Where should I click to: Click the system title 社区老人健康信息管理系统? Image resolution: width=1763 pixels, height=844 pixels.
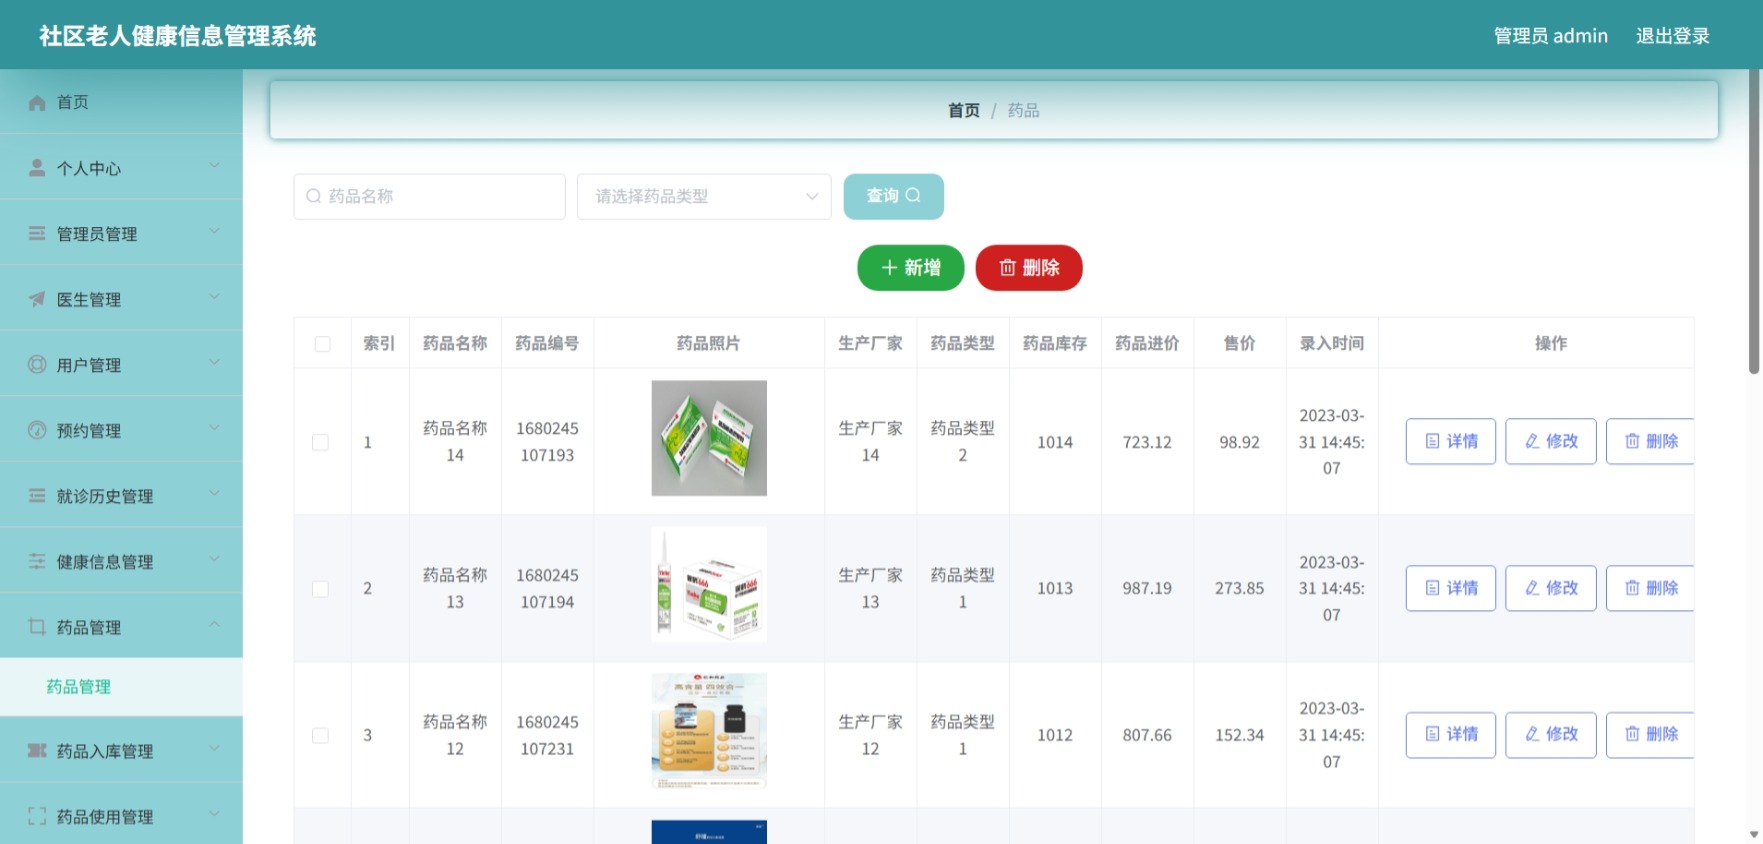[178, 36]
